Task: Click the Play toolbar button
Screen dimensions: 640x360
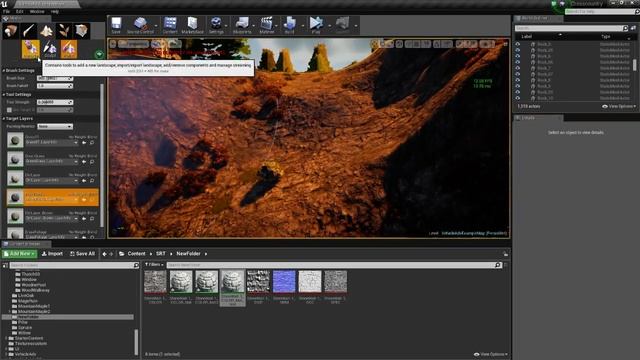Action: (x=316, y=25)
